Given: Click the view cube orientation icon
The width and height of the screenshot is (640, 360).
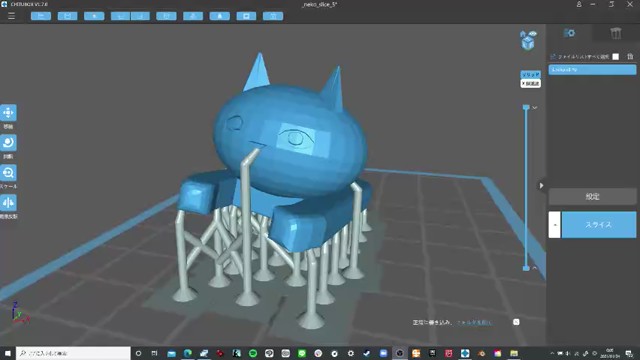Looking at the screenshot, I should tap(528, 40).
